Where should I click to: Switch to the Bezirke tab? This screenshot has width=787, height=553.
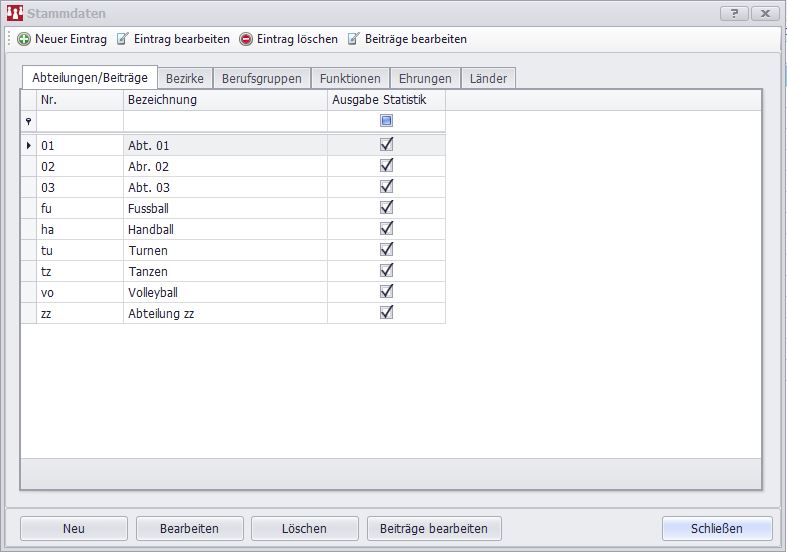[185, 78]
